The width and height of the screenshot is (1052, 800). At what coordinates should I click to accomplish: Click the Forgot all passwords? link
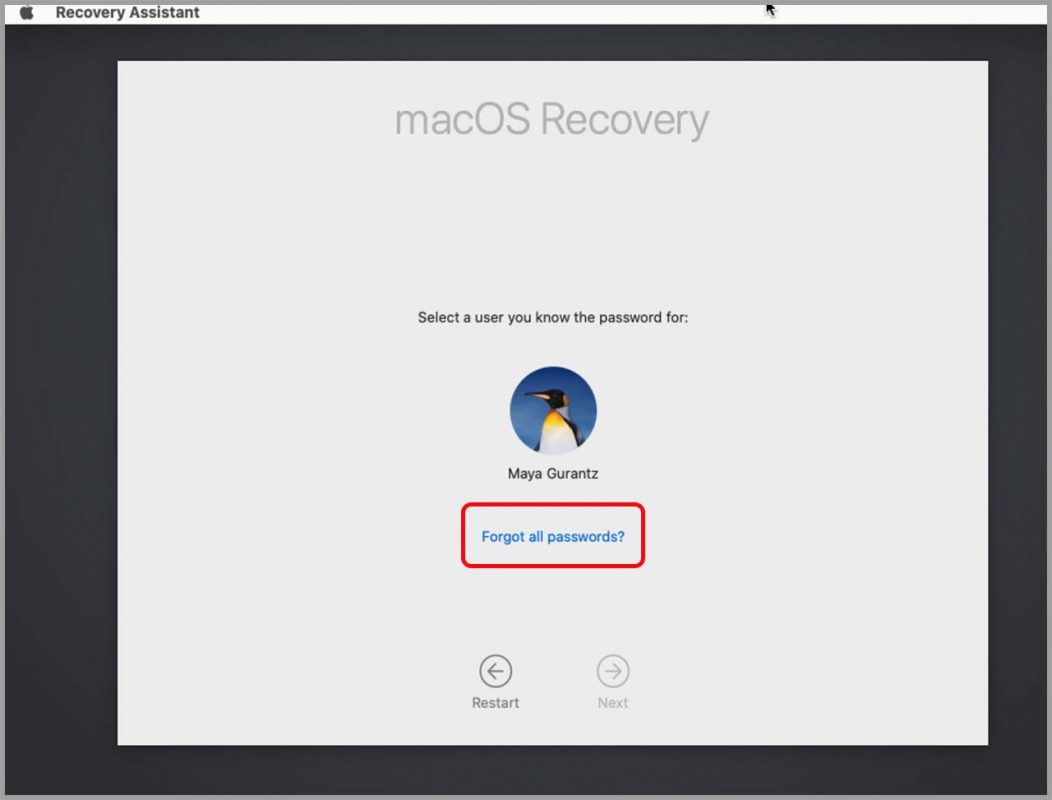coord(553,536)
